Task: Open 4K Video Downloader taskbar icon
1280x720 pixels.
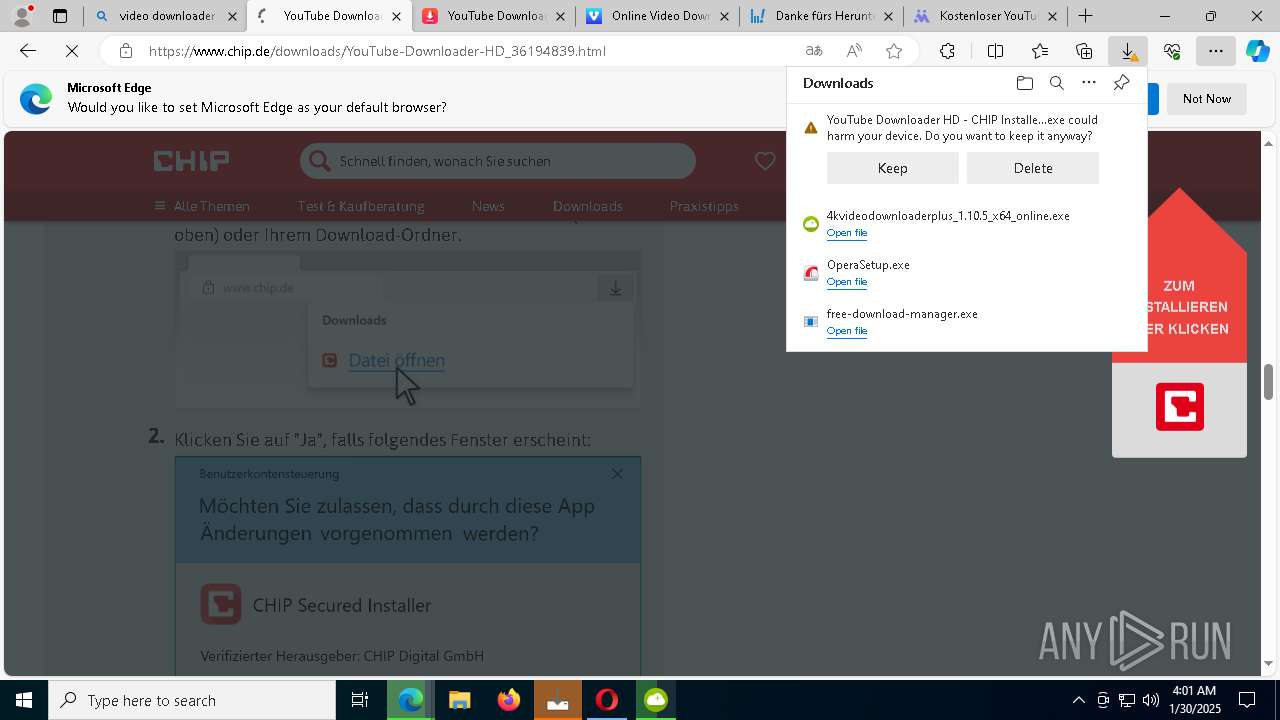Action: [656, 700]
